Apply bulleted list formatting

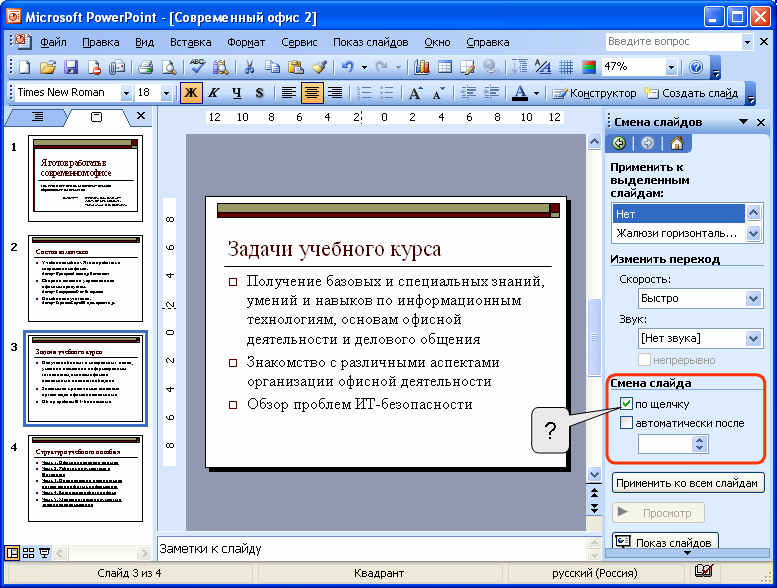(x=386, y=93)
